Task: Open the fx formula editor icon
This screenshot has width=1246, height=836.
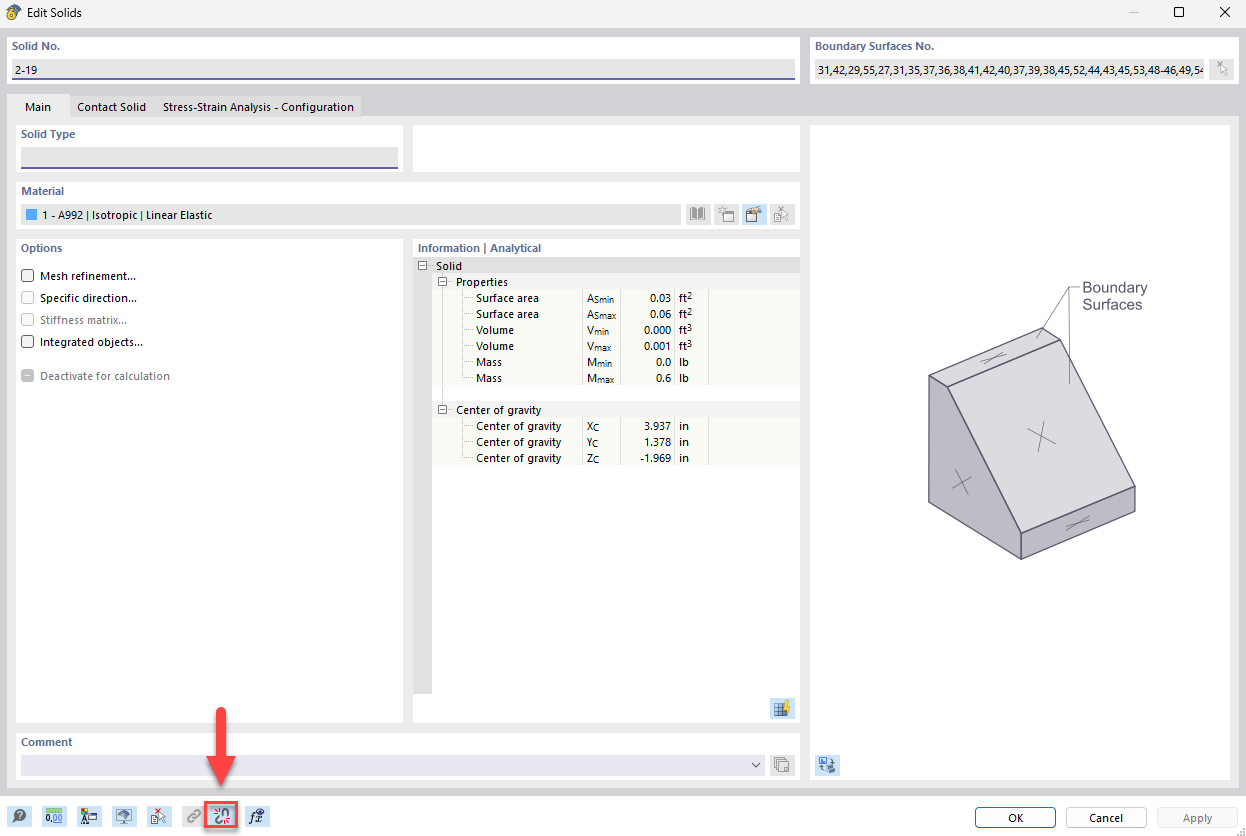Action: click(257, 816)
